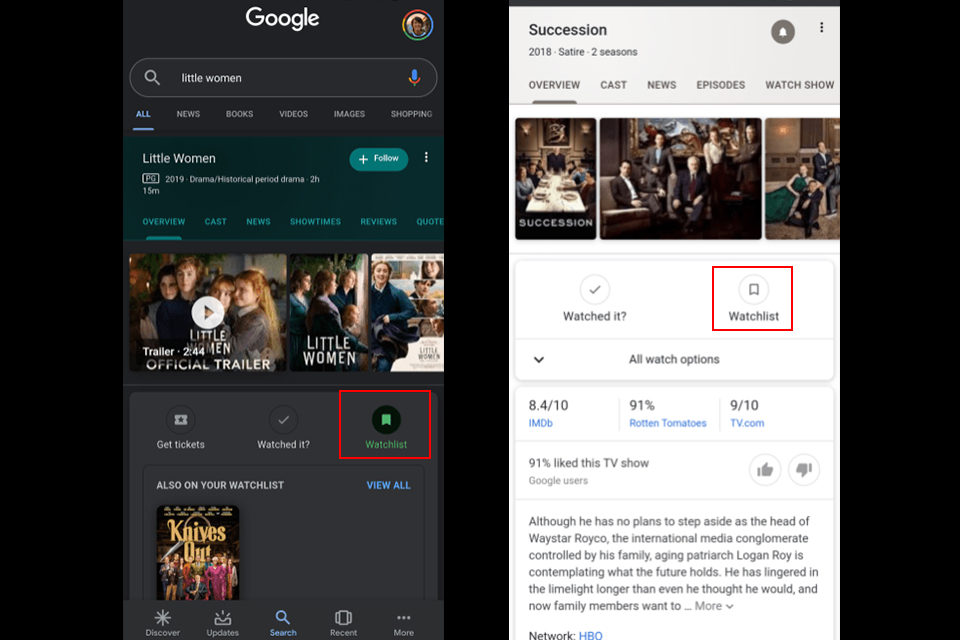This screenshot has height=640, width=960.
Task: Like Succession with thumbs up
Action: [x=765, y=470]
